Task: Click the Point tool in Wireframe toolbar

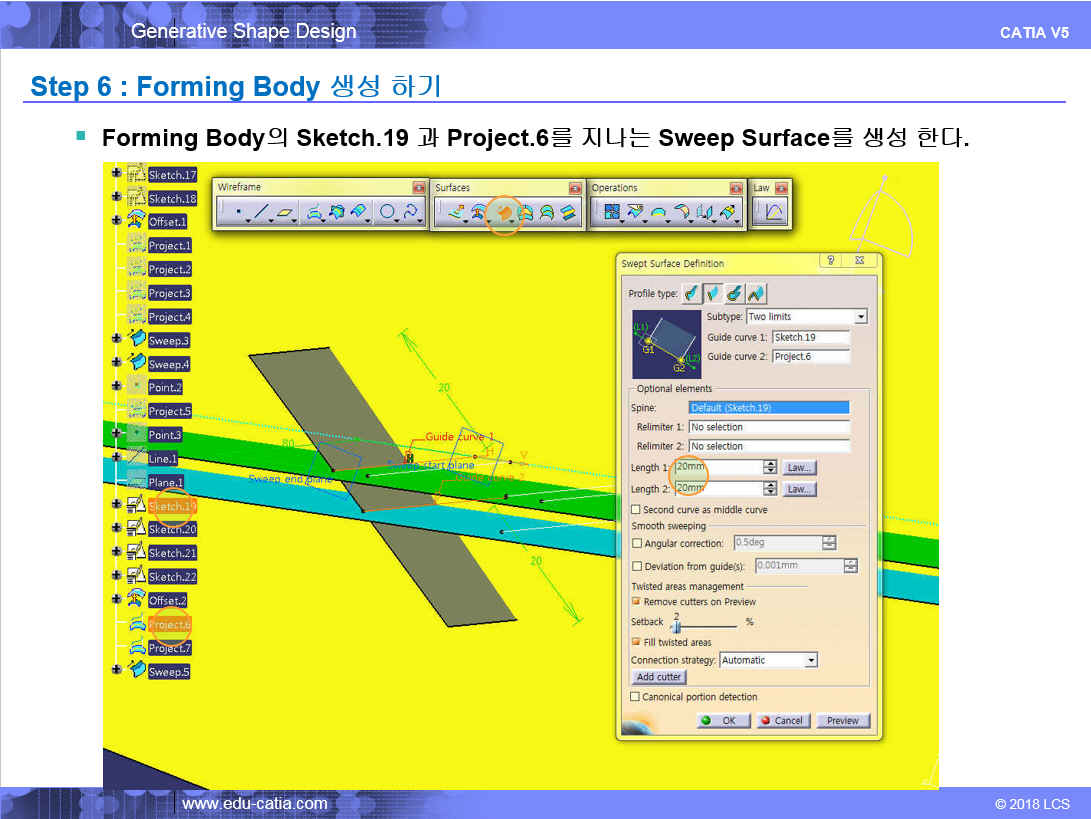Action: [236, 212]
